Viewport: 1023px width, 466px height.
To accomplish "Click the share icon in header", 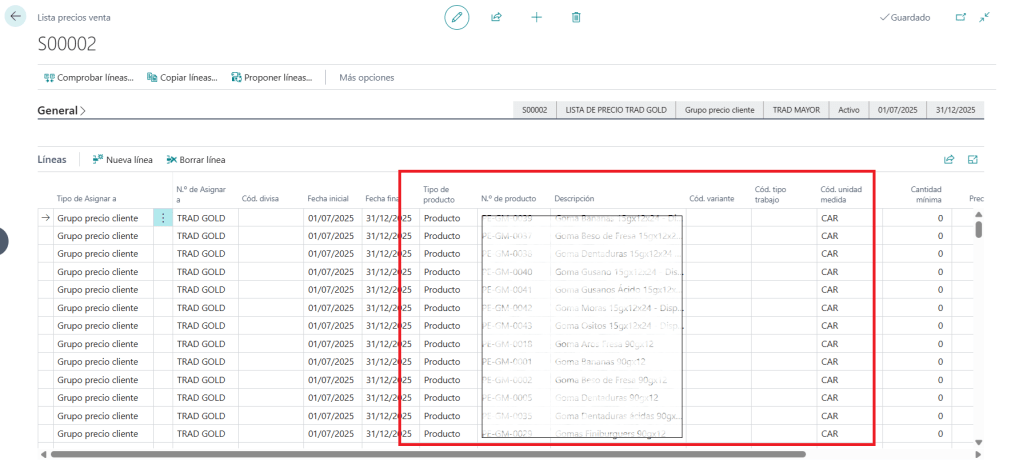I will pyautogui.click(x=496, y=17).
